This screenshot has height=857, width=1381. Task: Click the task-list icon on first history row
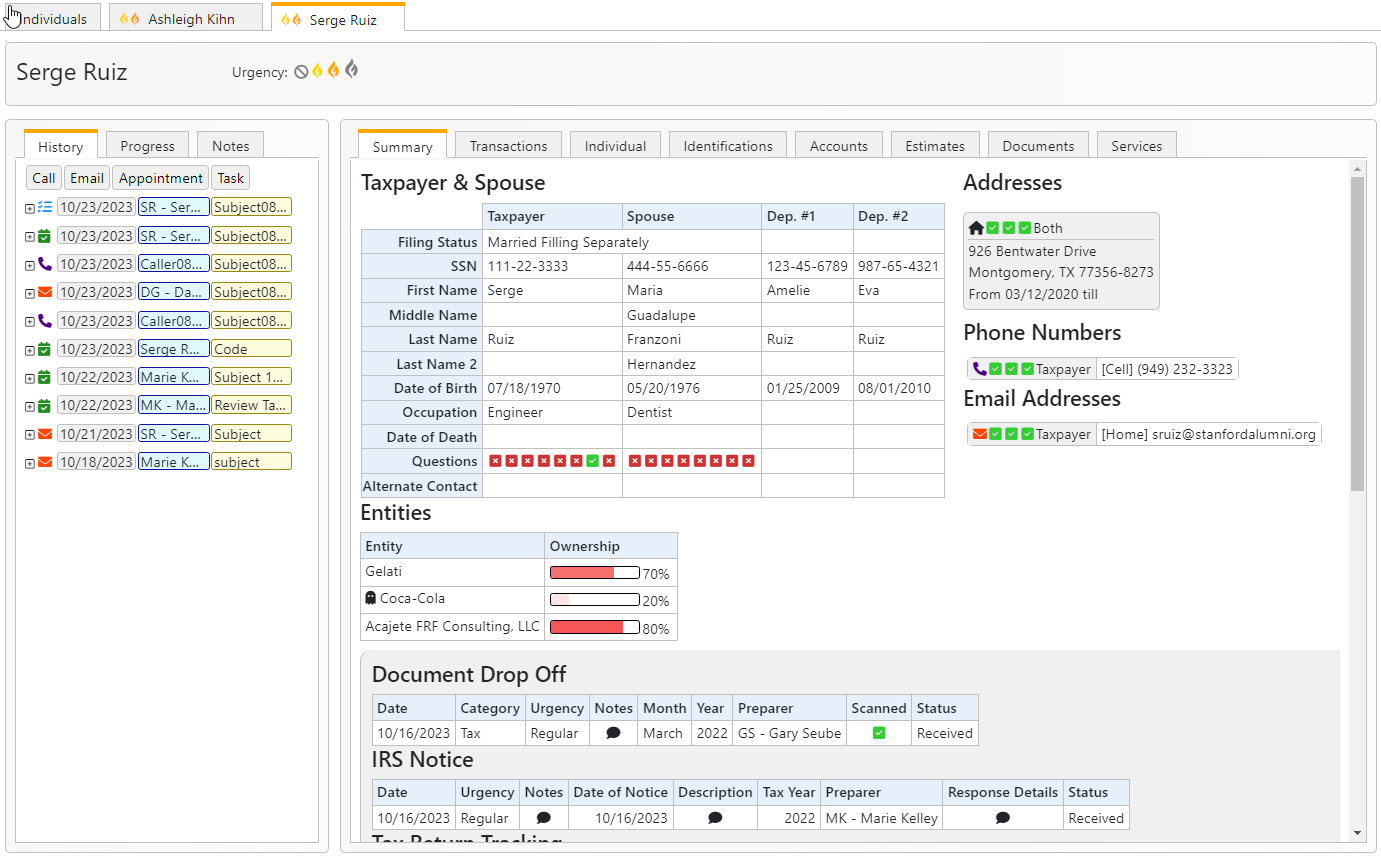pos(45,207)
